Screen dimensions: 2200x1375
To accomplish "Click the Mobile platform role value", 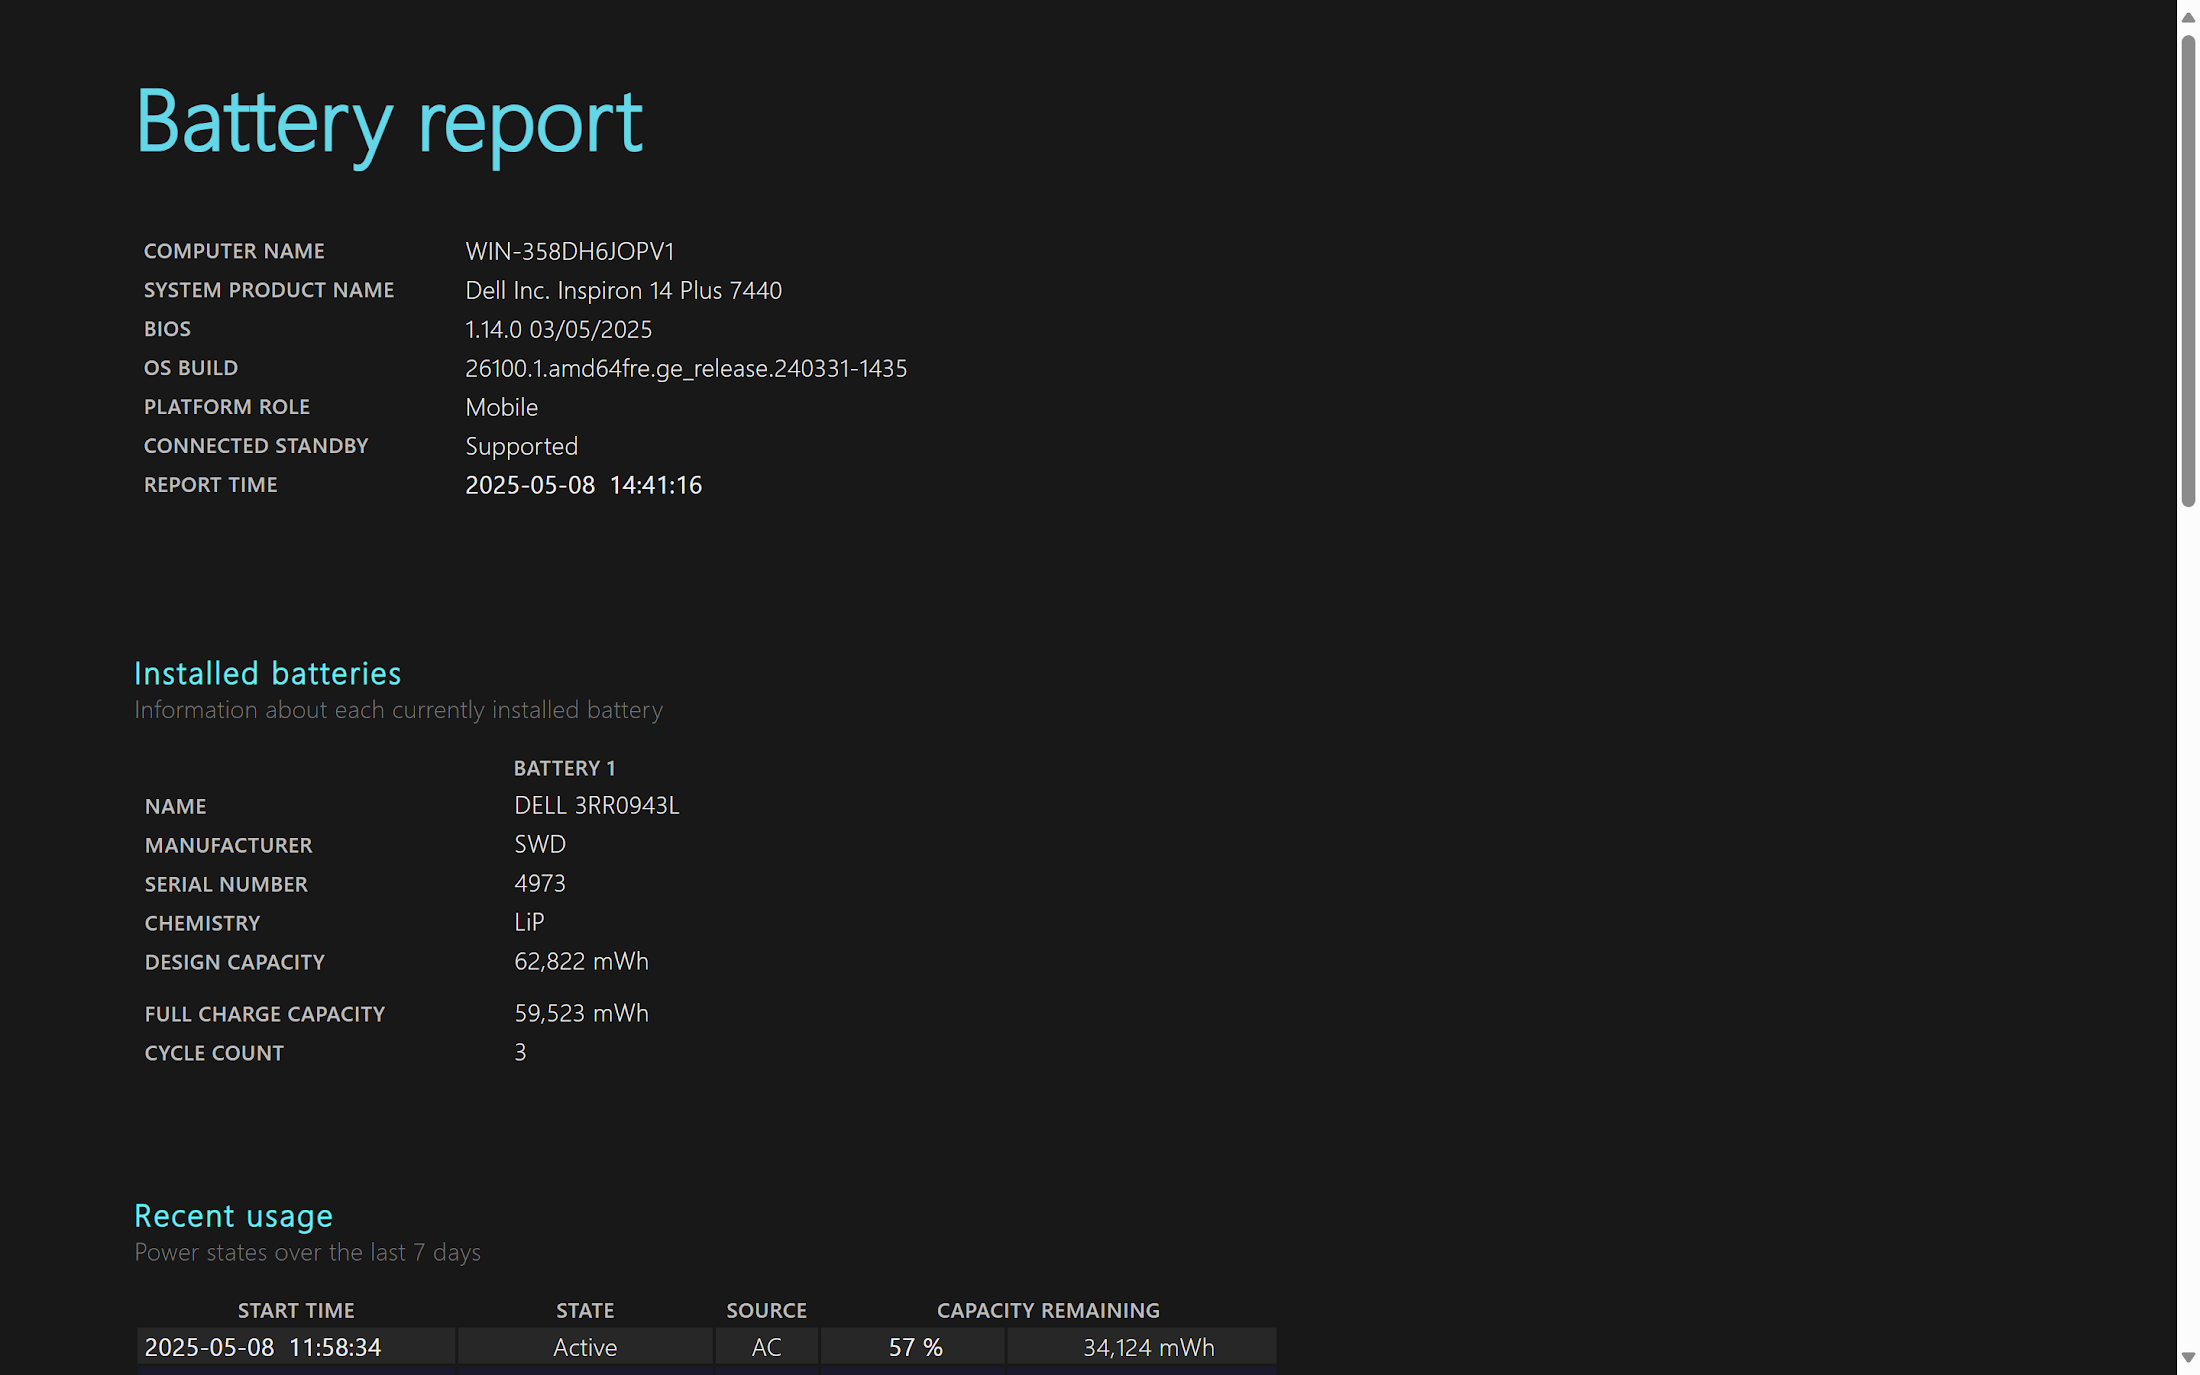I will point(501,407).
